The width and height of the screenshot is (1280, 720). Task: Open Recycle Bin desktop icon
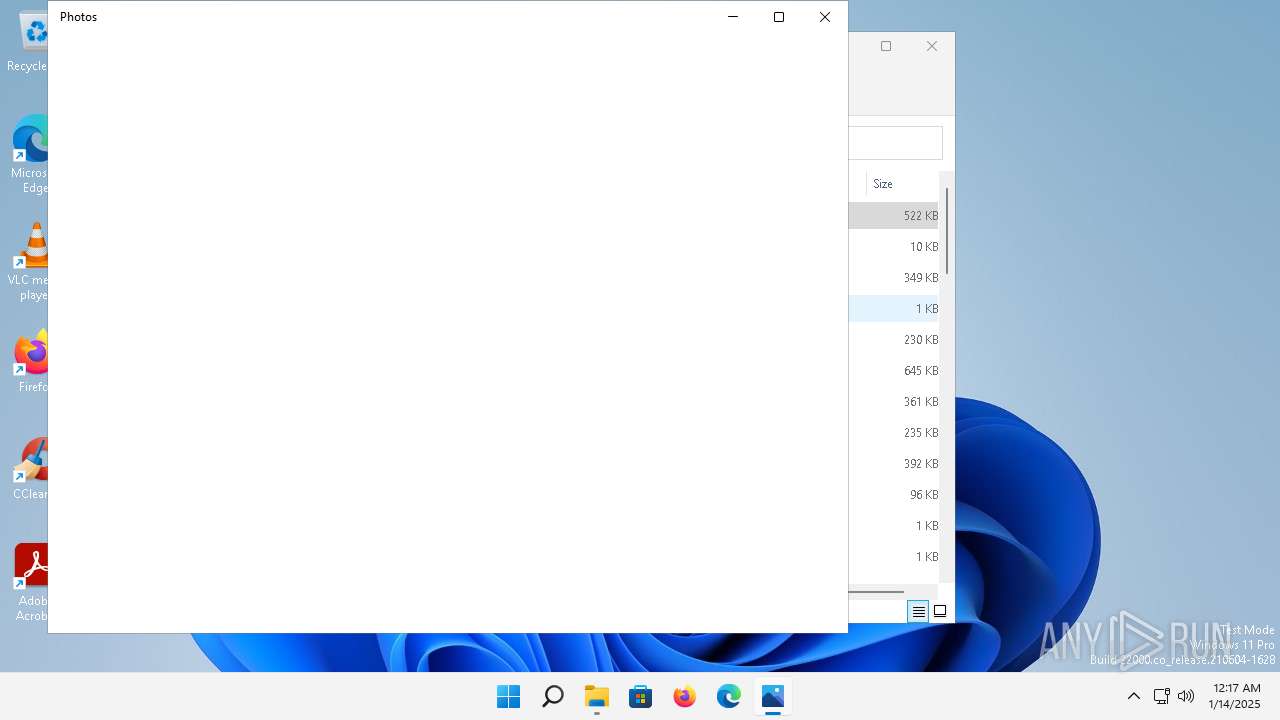(x=28, y=42)
